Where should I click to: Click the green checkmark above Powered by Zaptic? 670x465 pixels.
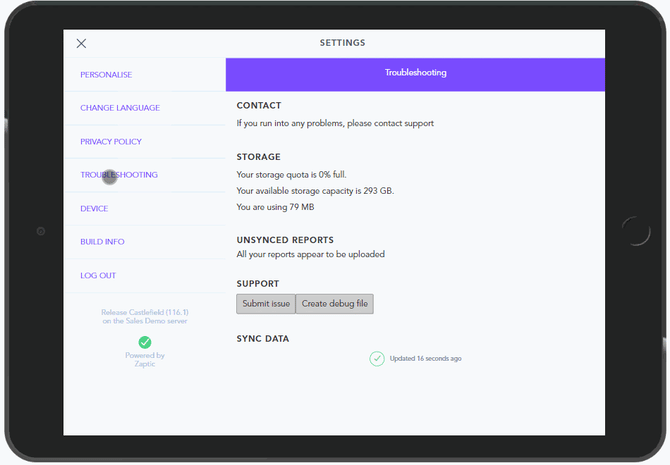[145, 342]
